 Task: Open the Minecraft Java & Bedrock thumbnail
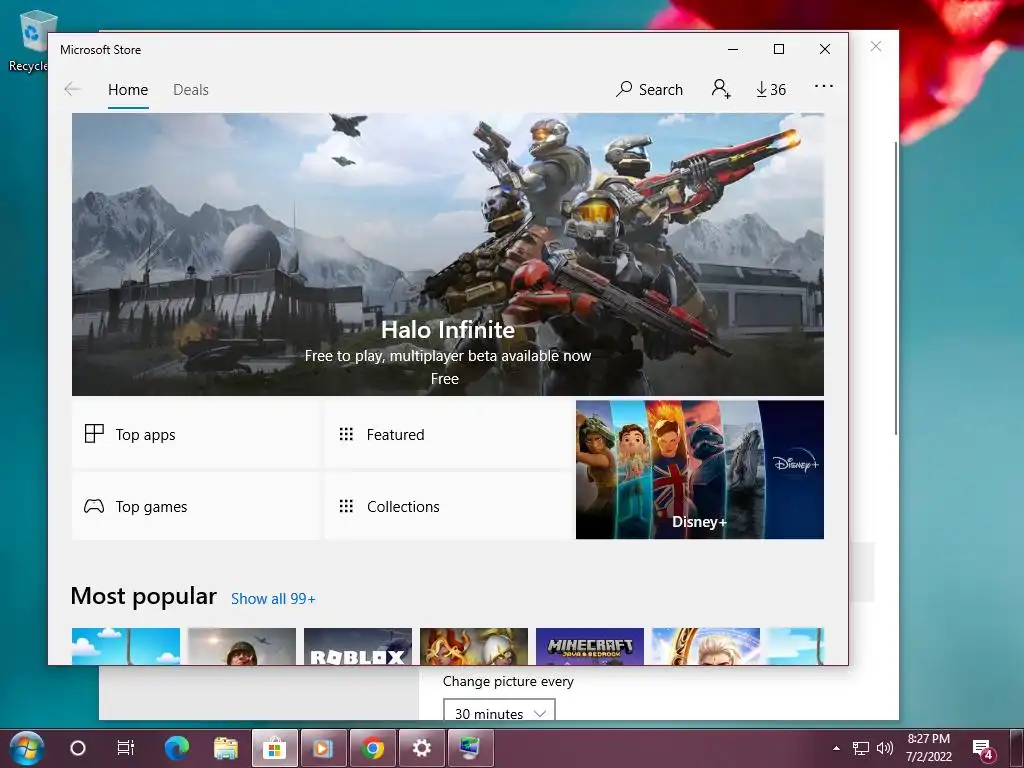pos(590,647)
